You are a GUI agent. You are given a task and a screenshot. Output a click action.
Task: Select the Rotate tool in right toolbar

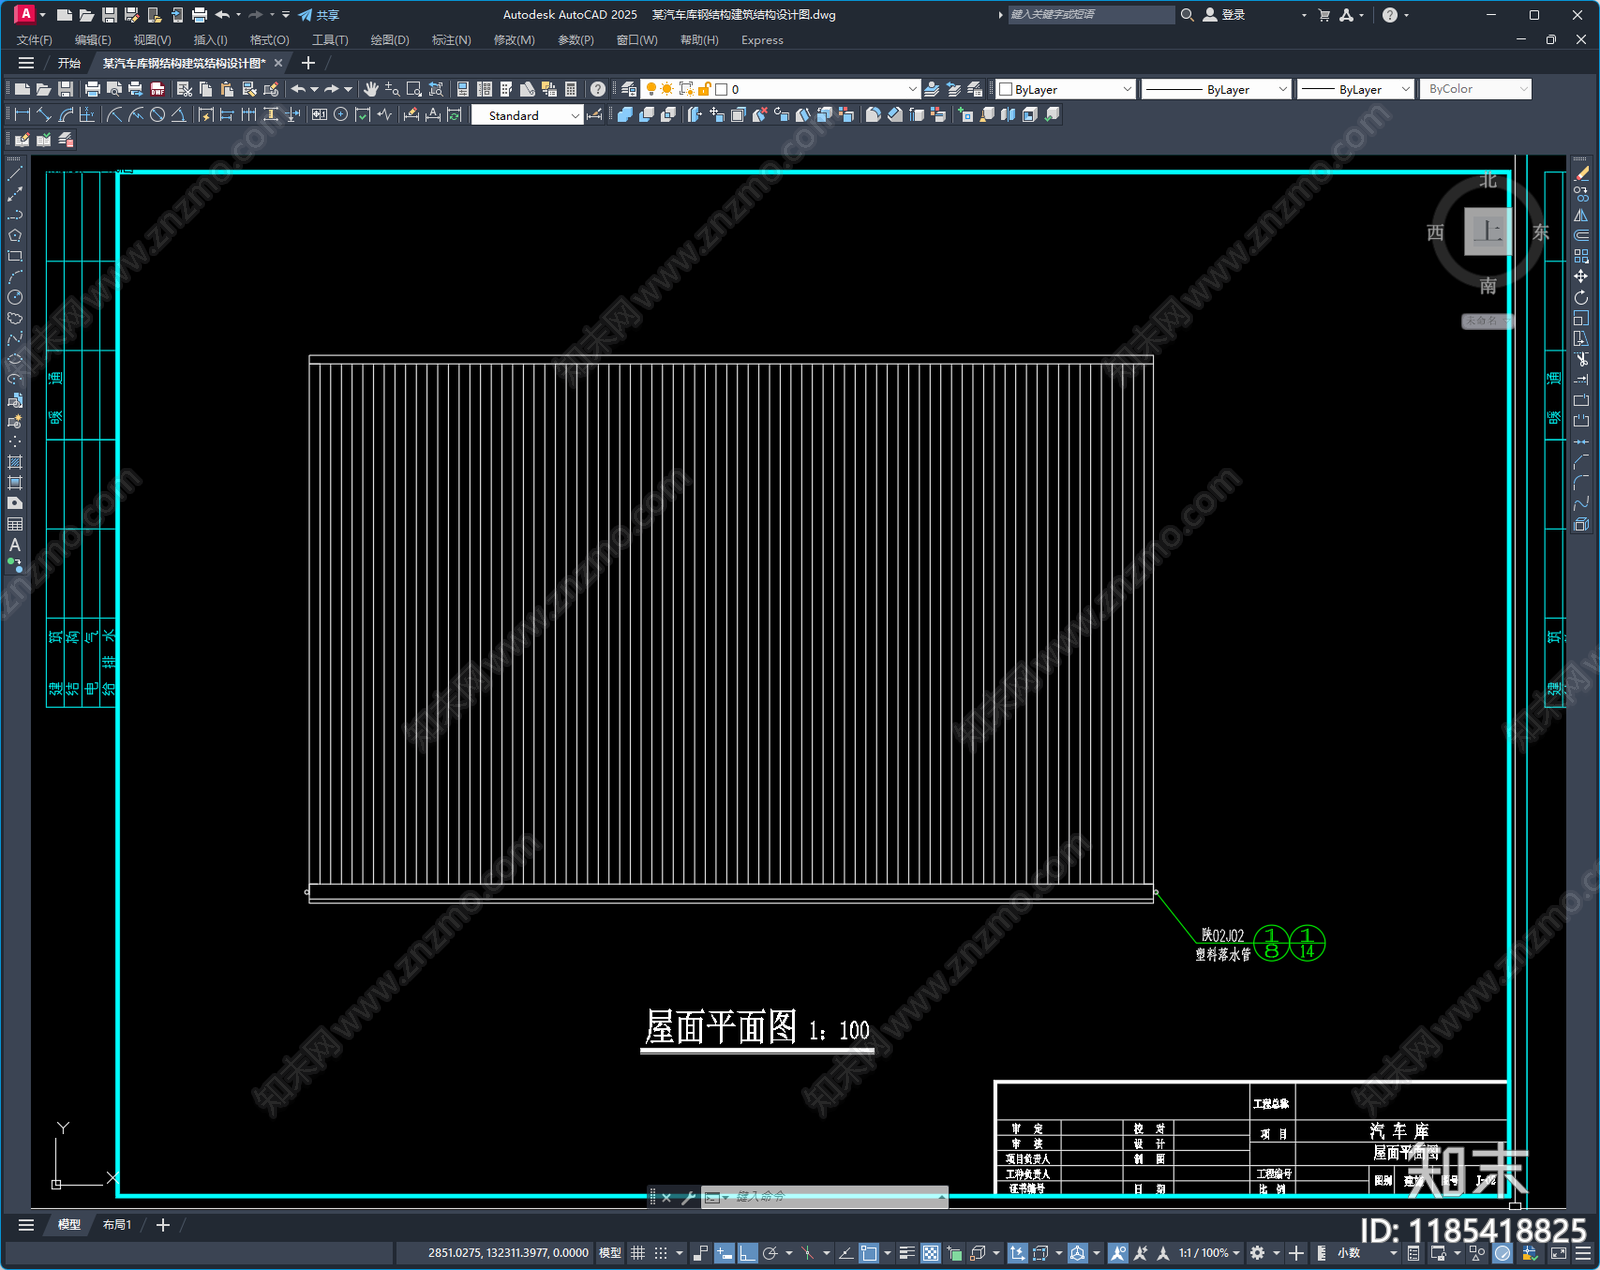pos(1581,297)
